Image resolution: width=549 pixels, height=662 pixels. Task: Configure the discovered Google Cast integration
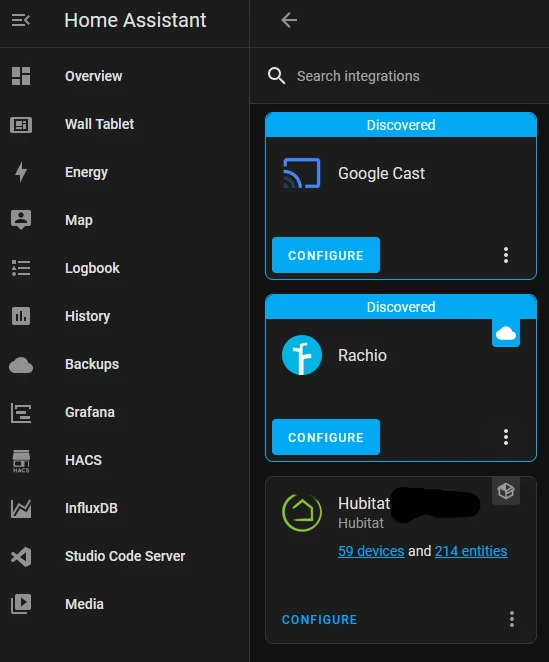click(326, 255)
